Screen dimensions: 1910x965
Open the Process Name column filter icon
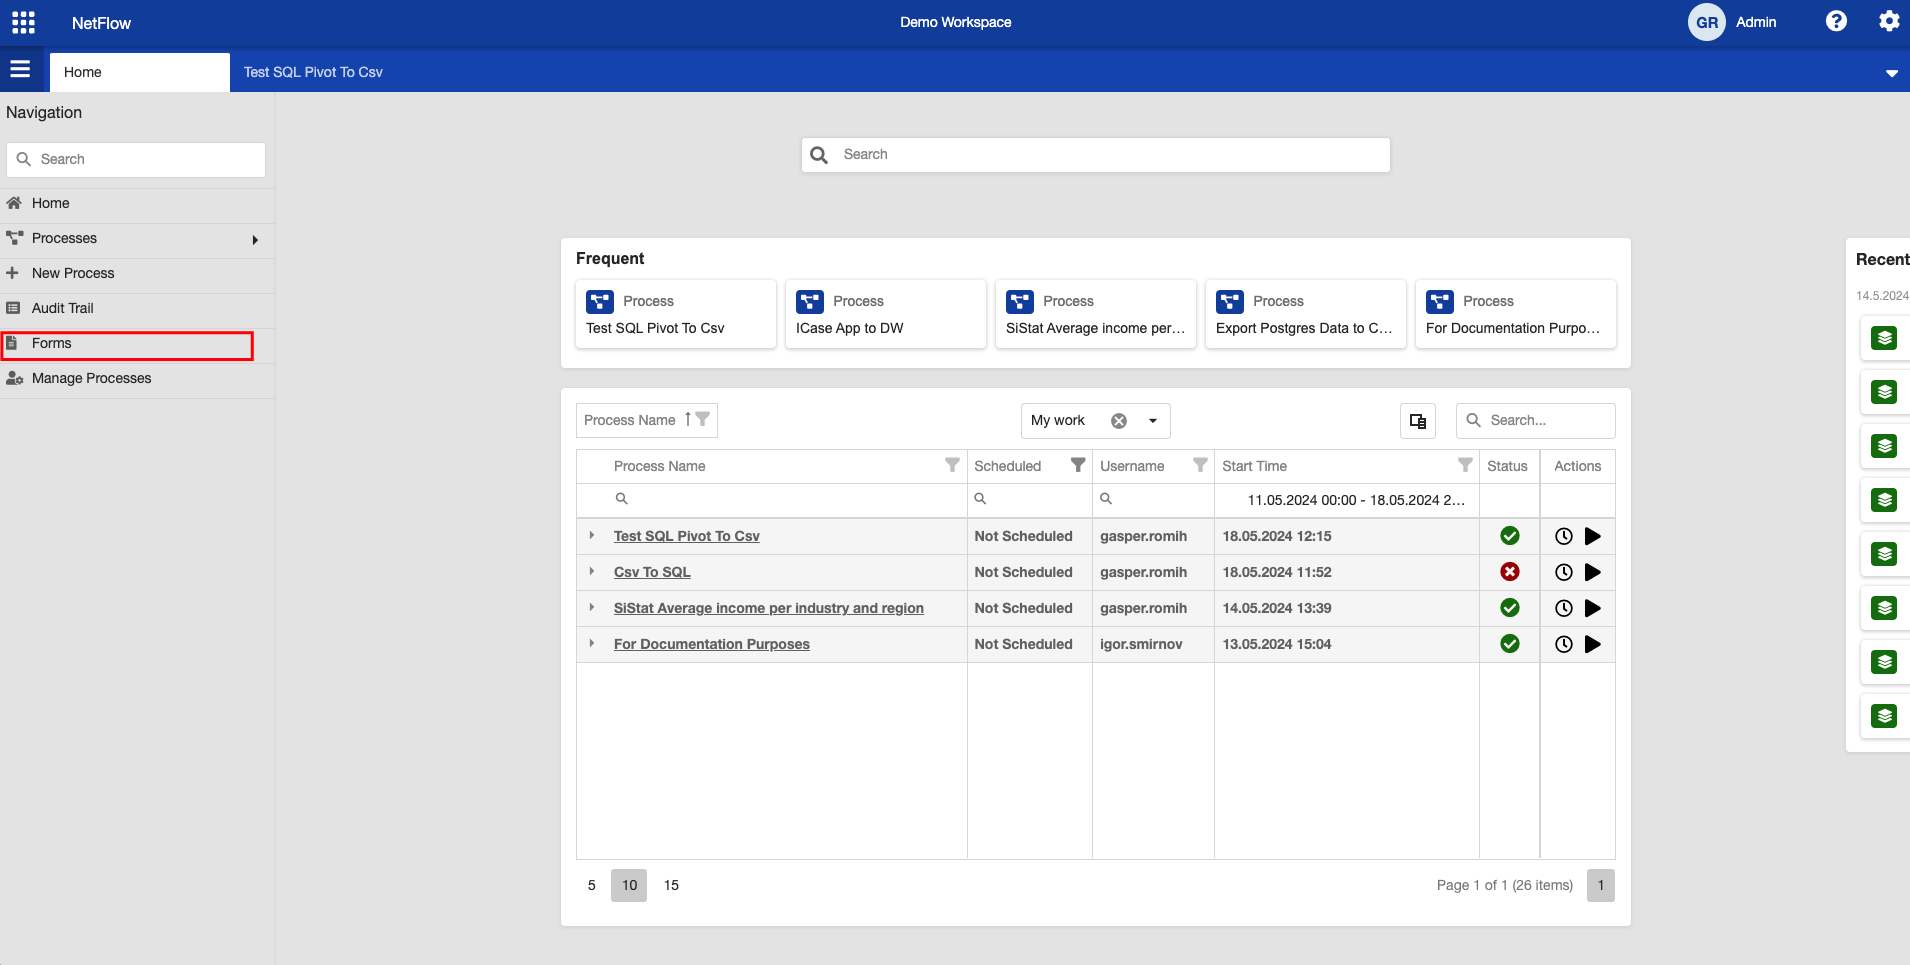click(952, 465)
